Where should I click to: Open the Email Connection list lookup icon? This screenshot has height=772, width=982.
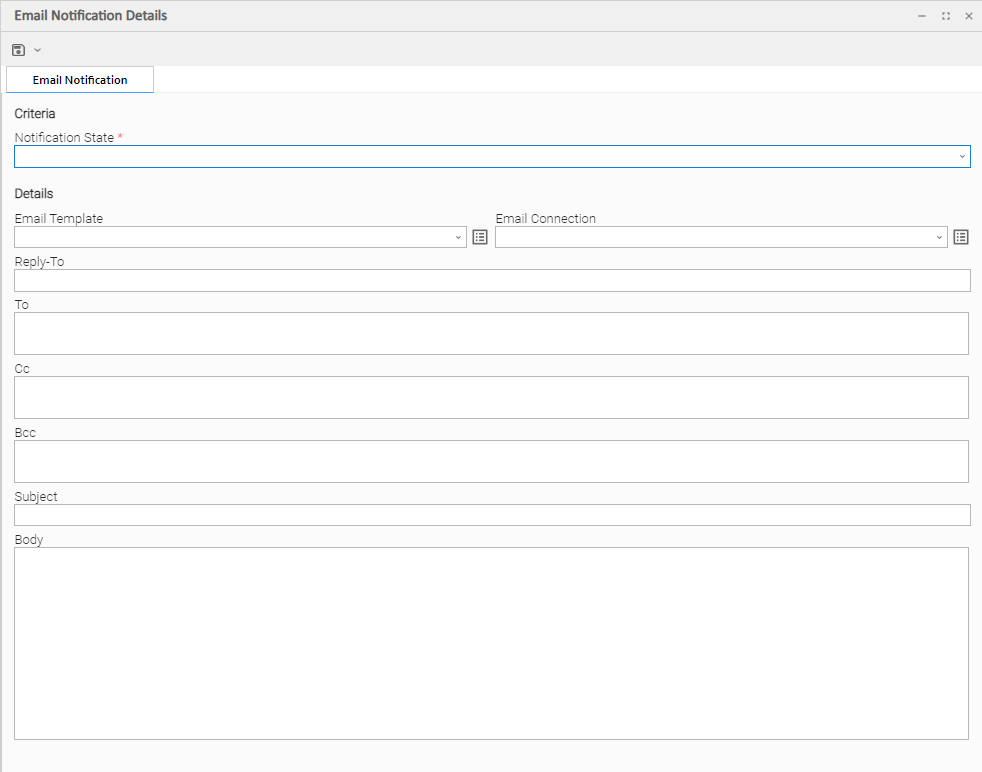pos(961,237)
